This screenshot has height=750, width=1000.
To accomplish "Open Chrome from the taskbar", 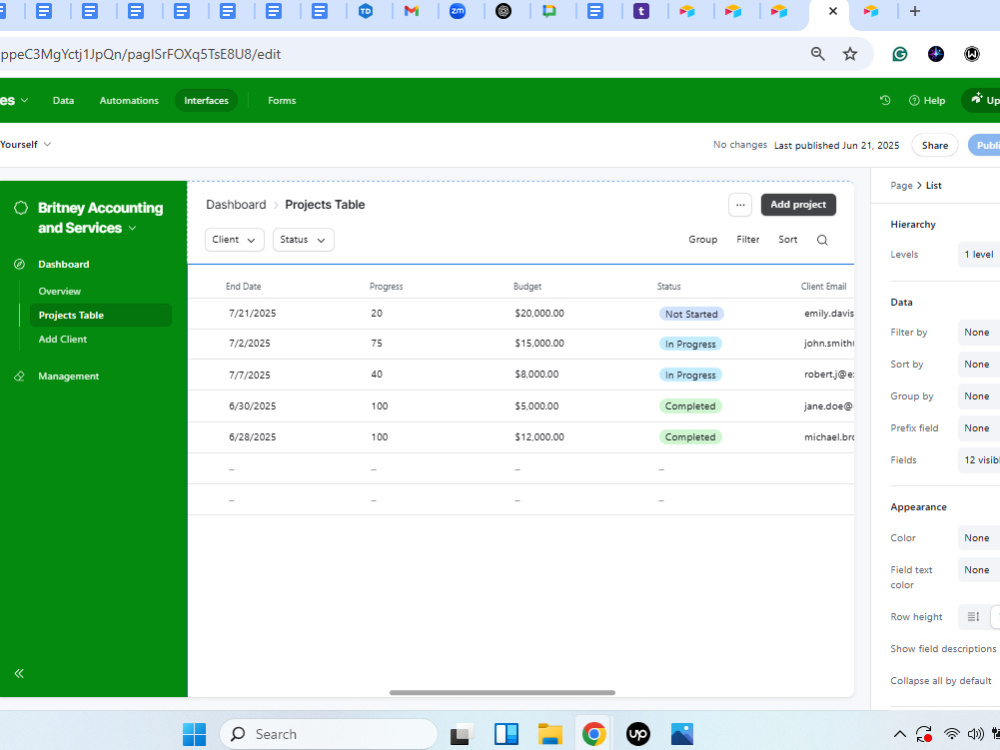I will (594, 734).
